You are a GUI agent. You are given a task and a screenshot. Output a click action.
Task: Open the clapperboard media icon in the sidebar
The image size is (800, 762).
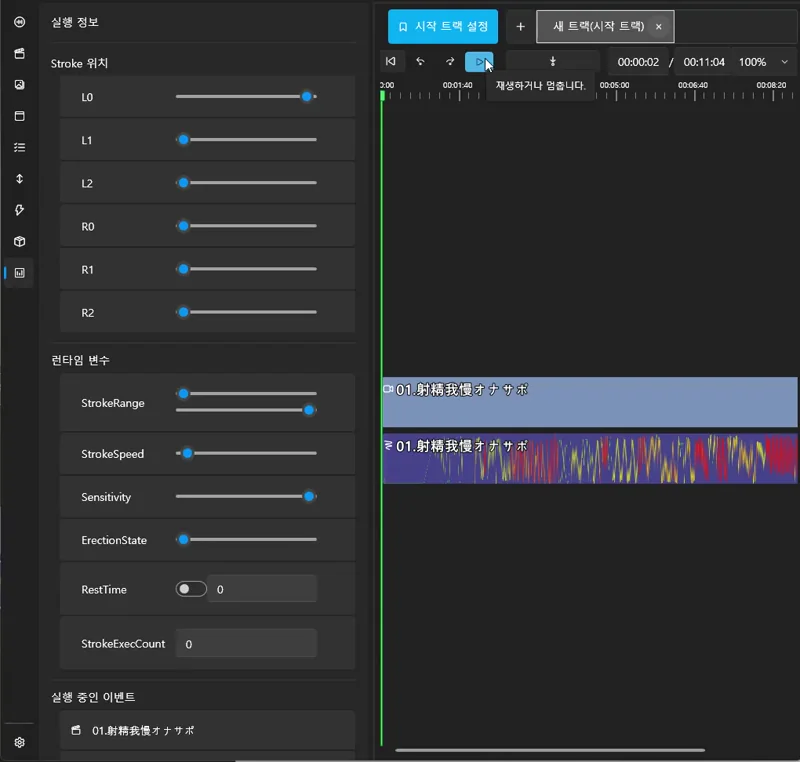tap(18, 54)
